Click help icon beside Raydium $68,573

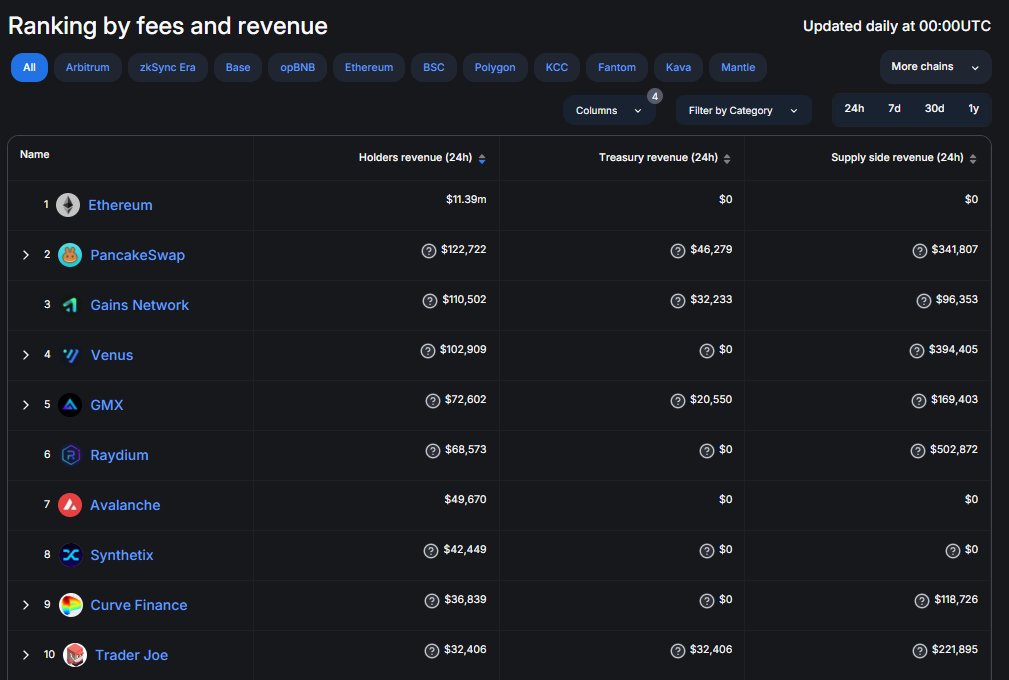coord(433,451)
